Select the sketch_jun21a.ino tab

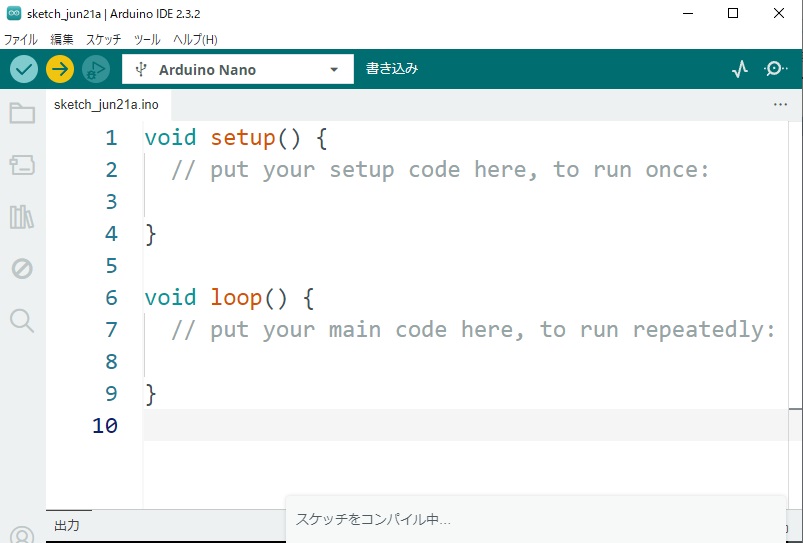pos(107,105)
